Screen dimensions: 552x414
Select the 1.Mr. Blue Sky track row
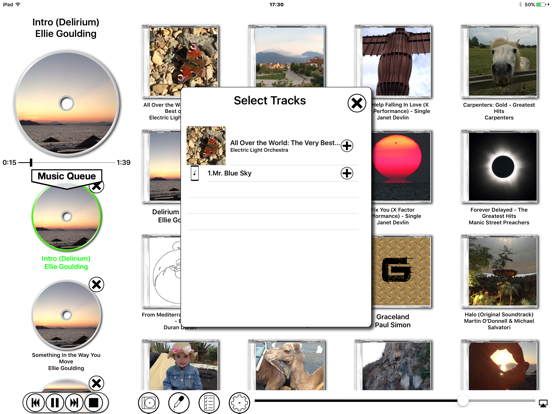pyautogui.click(x=272, y=173)
